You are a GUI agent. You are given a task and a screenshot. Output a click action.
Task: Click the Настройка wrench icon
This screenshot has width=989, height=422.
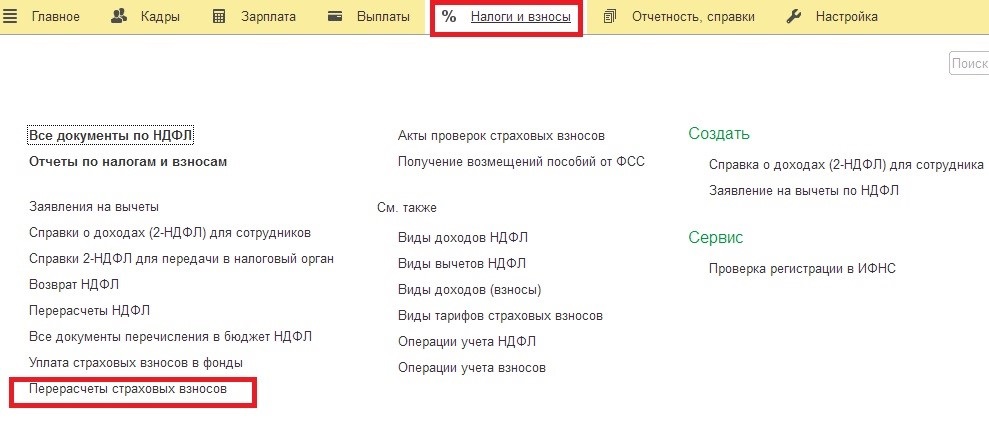coord(793,16)
